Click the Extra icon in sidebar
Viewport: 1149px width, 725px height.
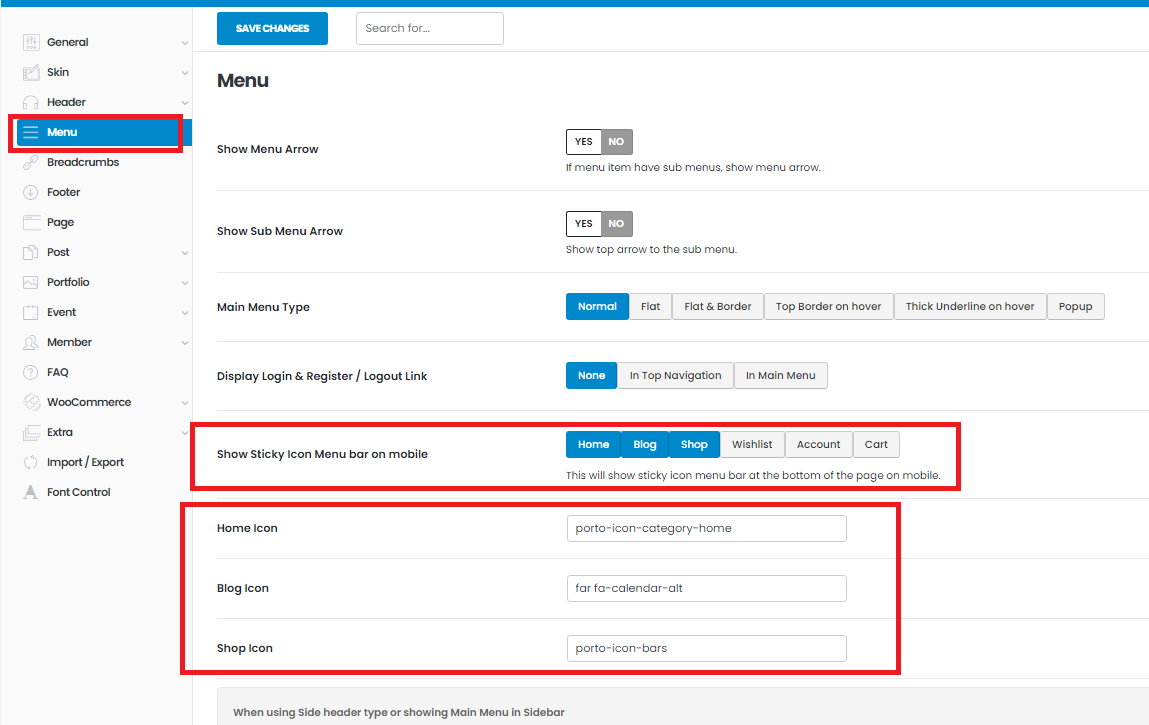click(x=32, y=433)
